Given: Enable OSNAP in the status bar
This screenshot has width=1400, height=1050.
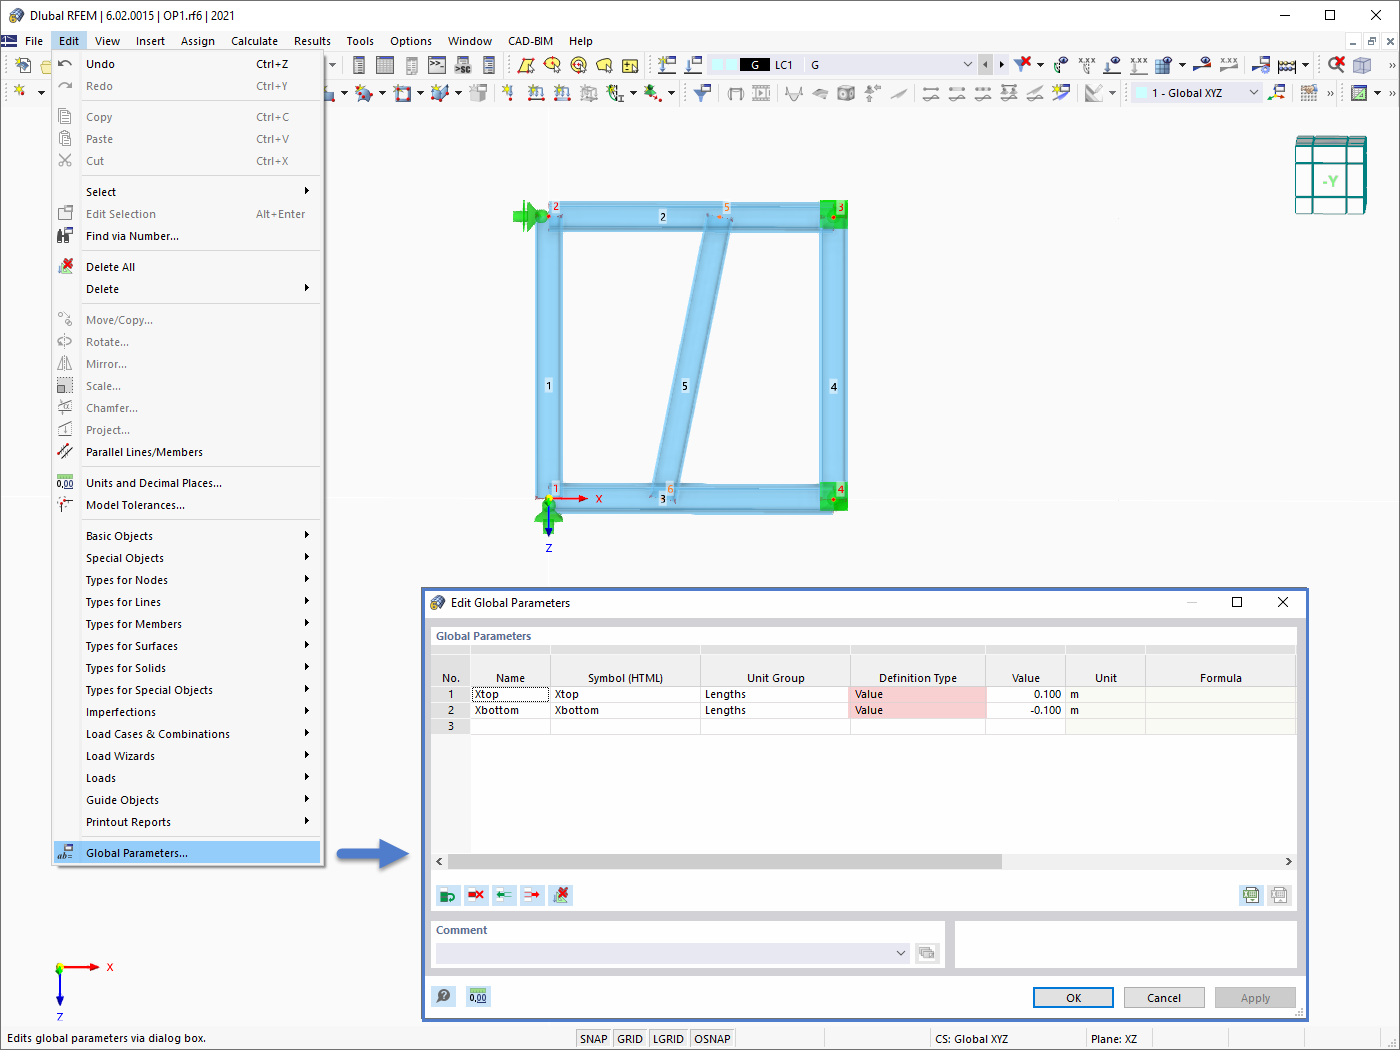Looking at the screenshot, I should pos(712,1038).
